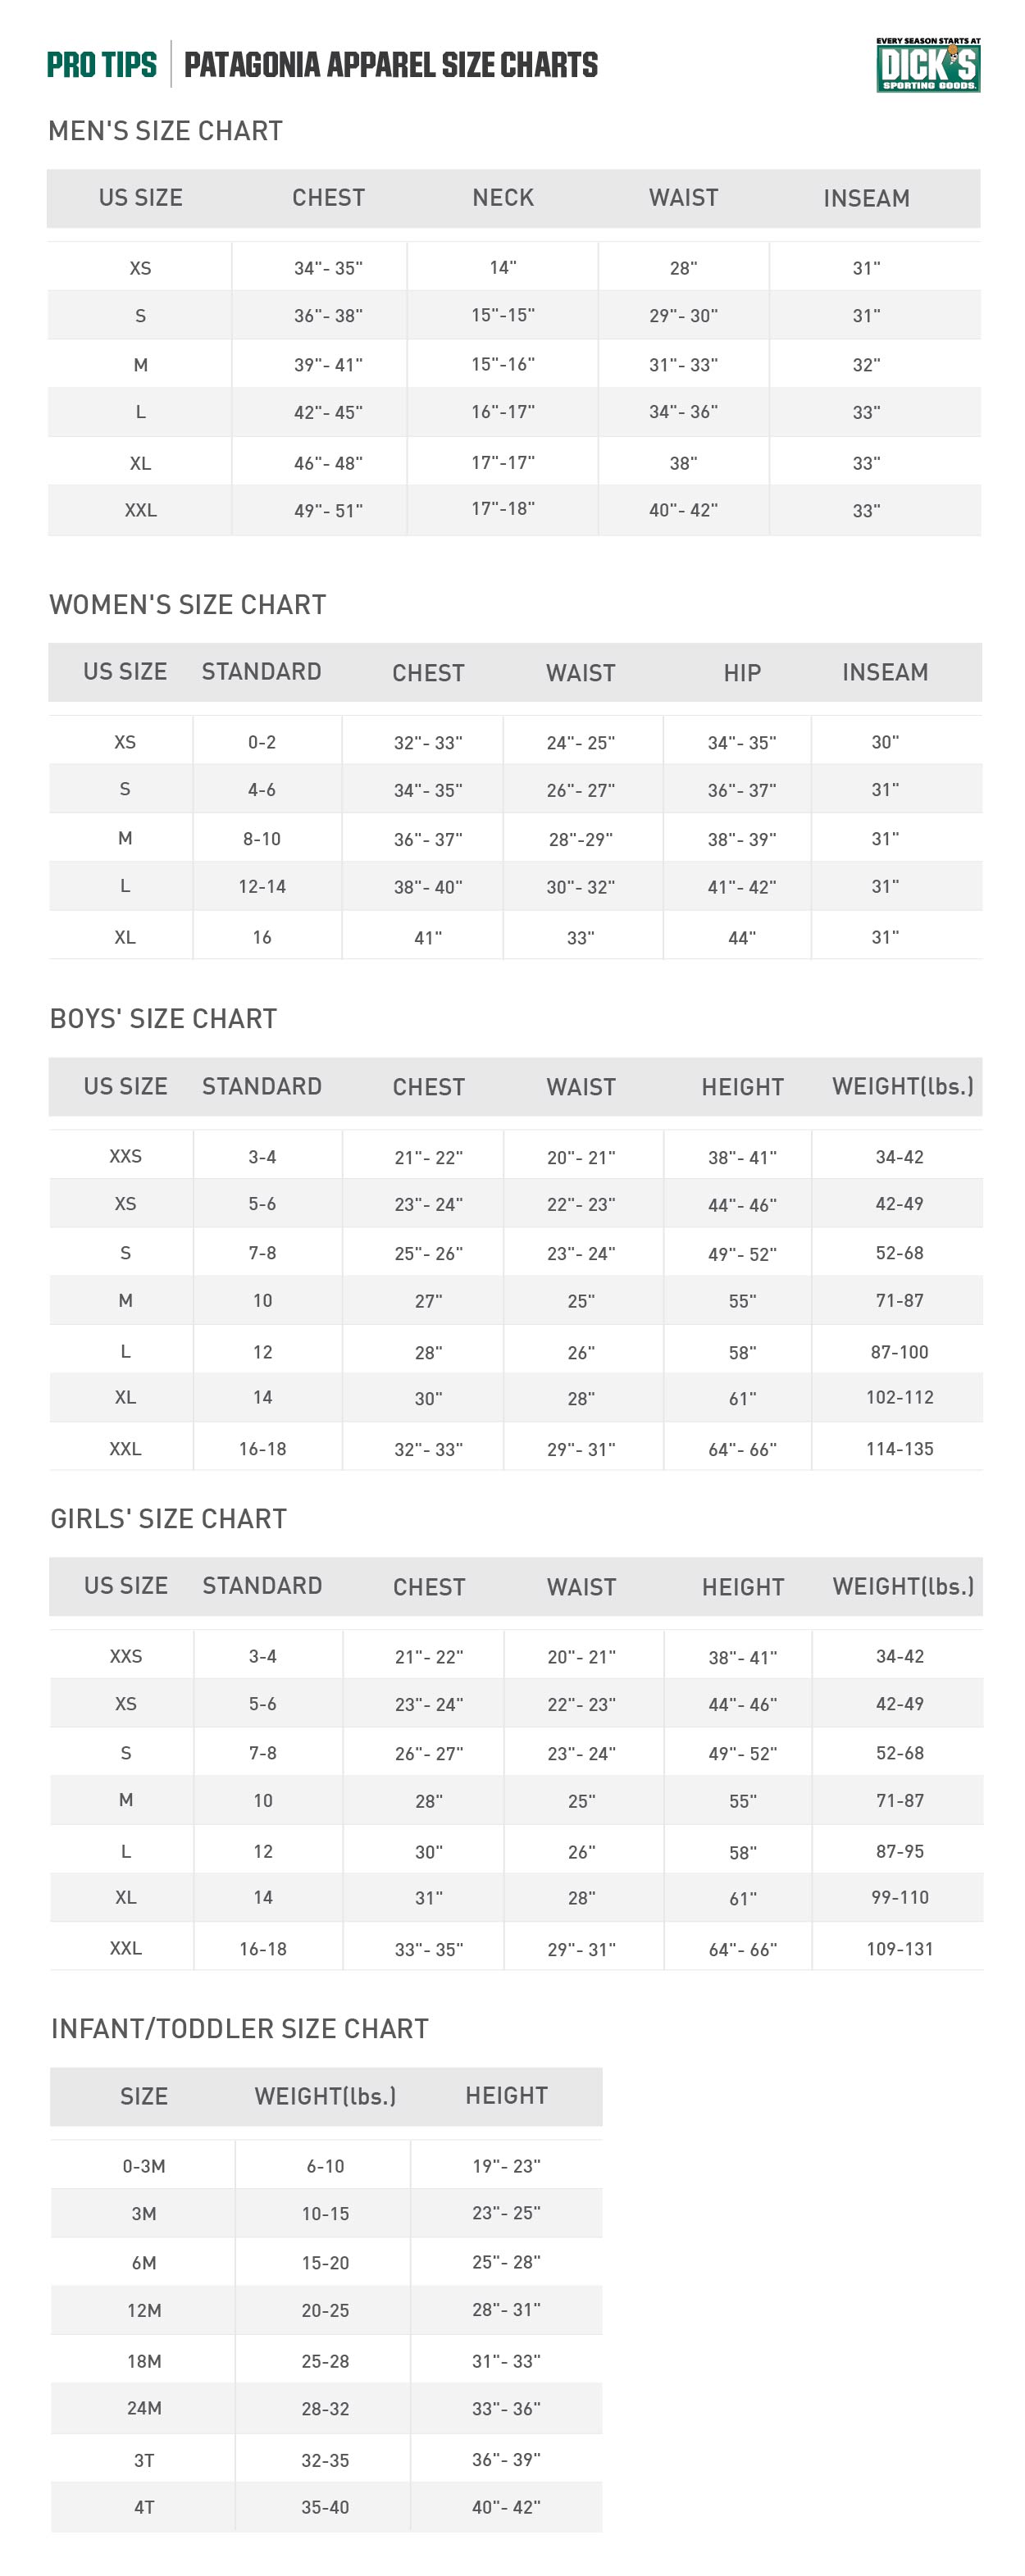Click girls' weight value 109-131
1025x2576 pixels.
(x=899, y=1948)
